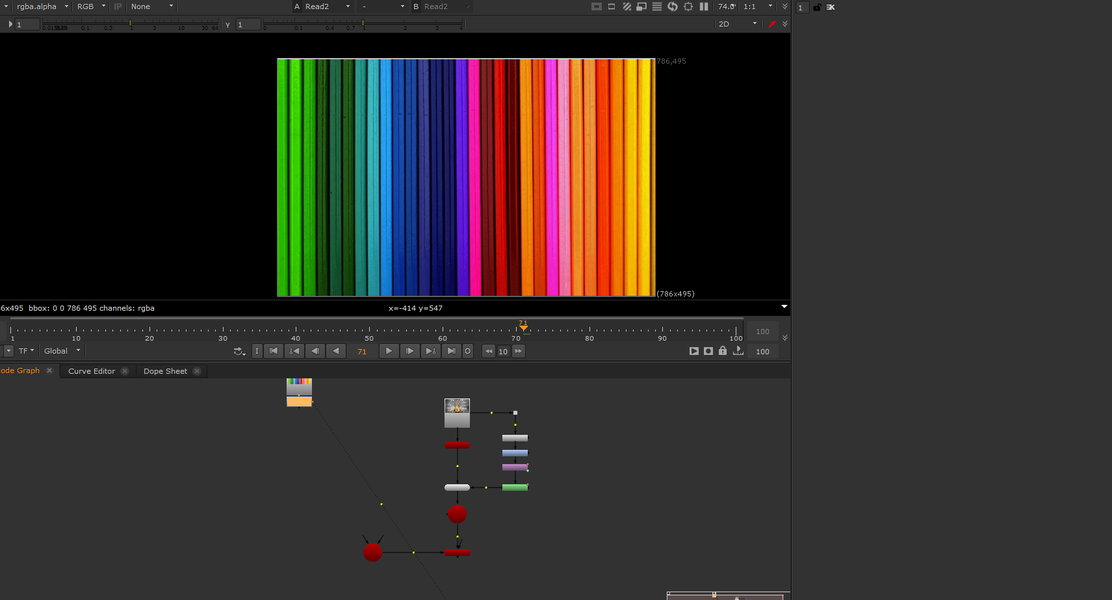Collapse second viewer toolbar double-chevron

click(784, 24)
